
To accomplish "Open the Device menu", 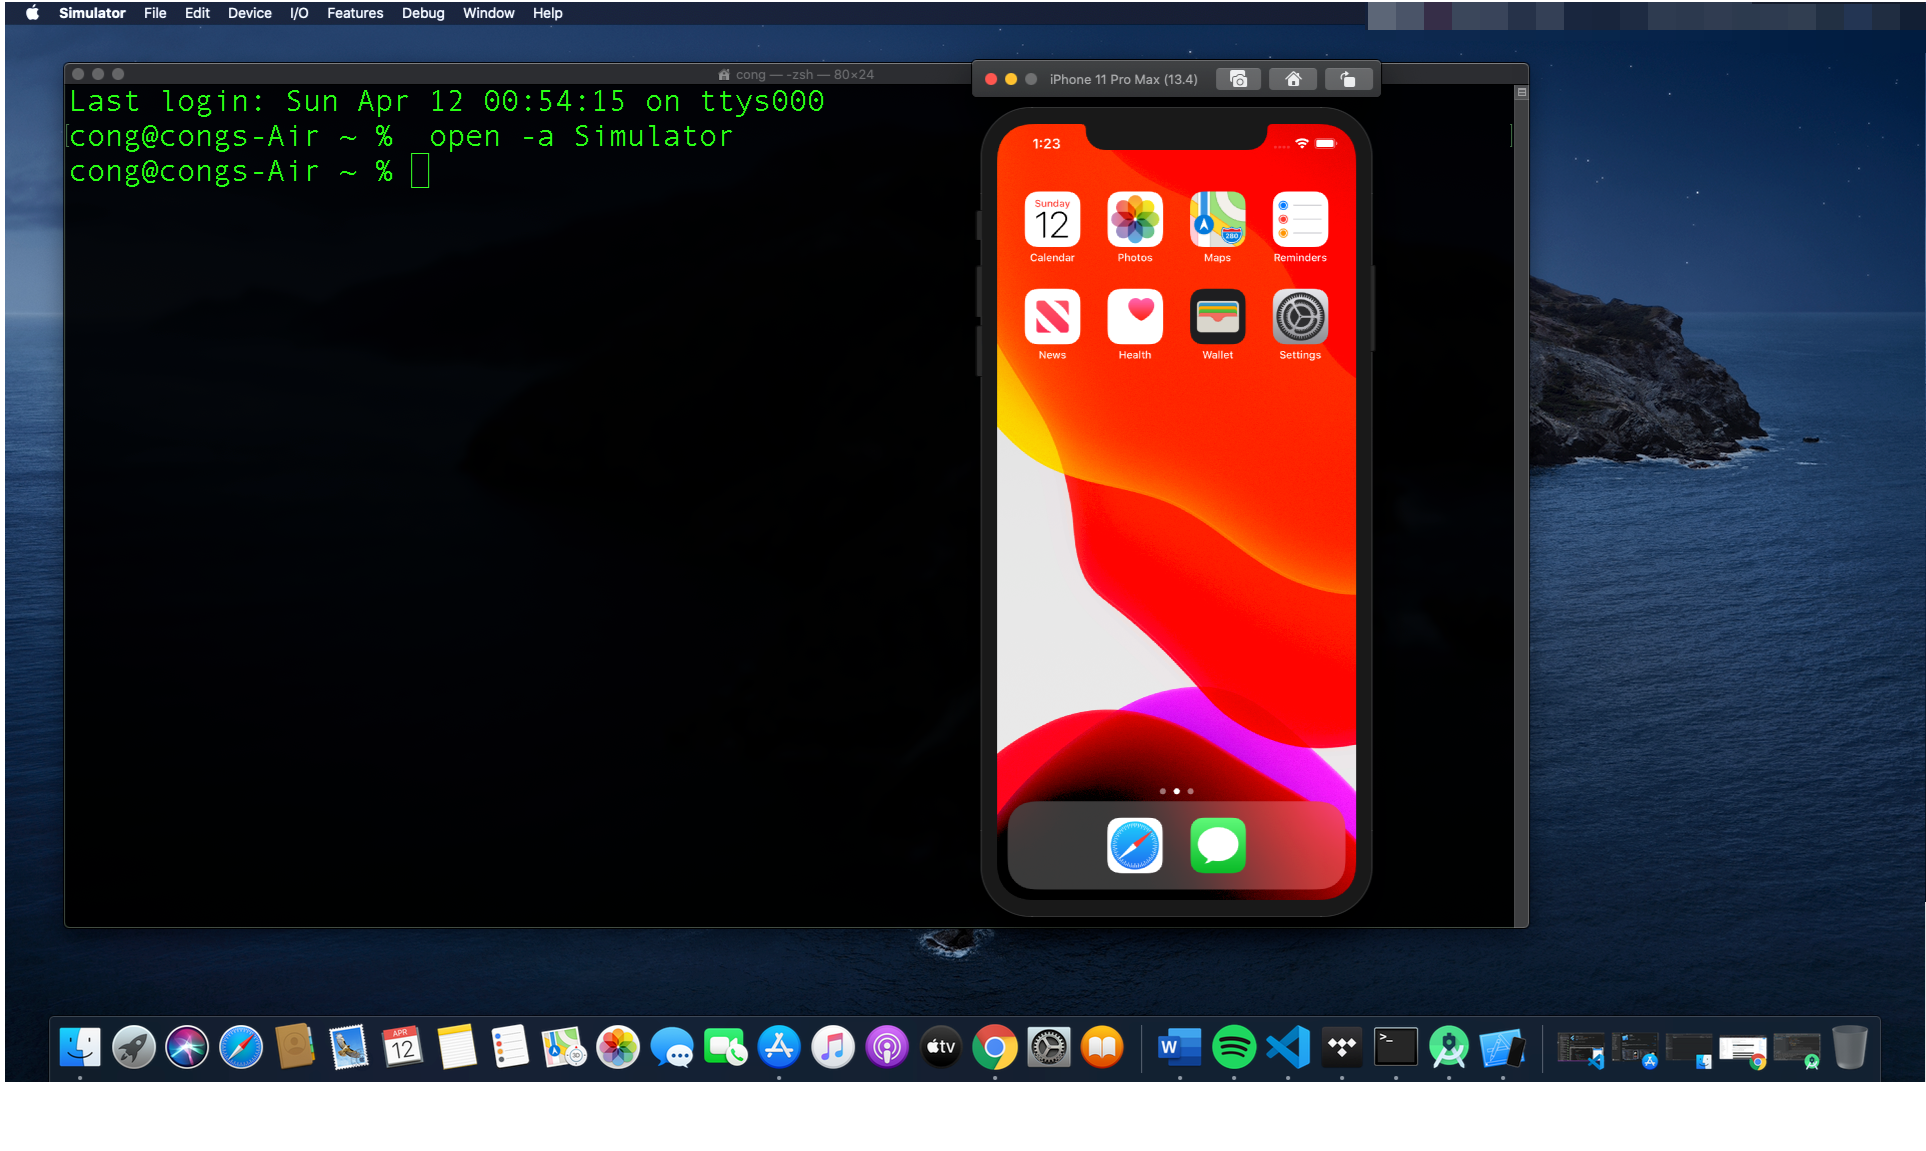I will (x=250, y=13).
